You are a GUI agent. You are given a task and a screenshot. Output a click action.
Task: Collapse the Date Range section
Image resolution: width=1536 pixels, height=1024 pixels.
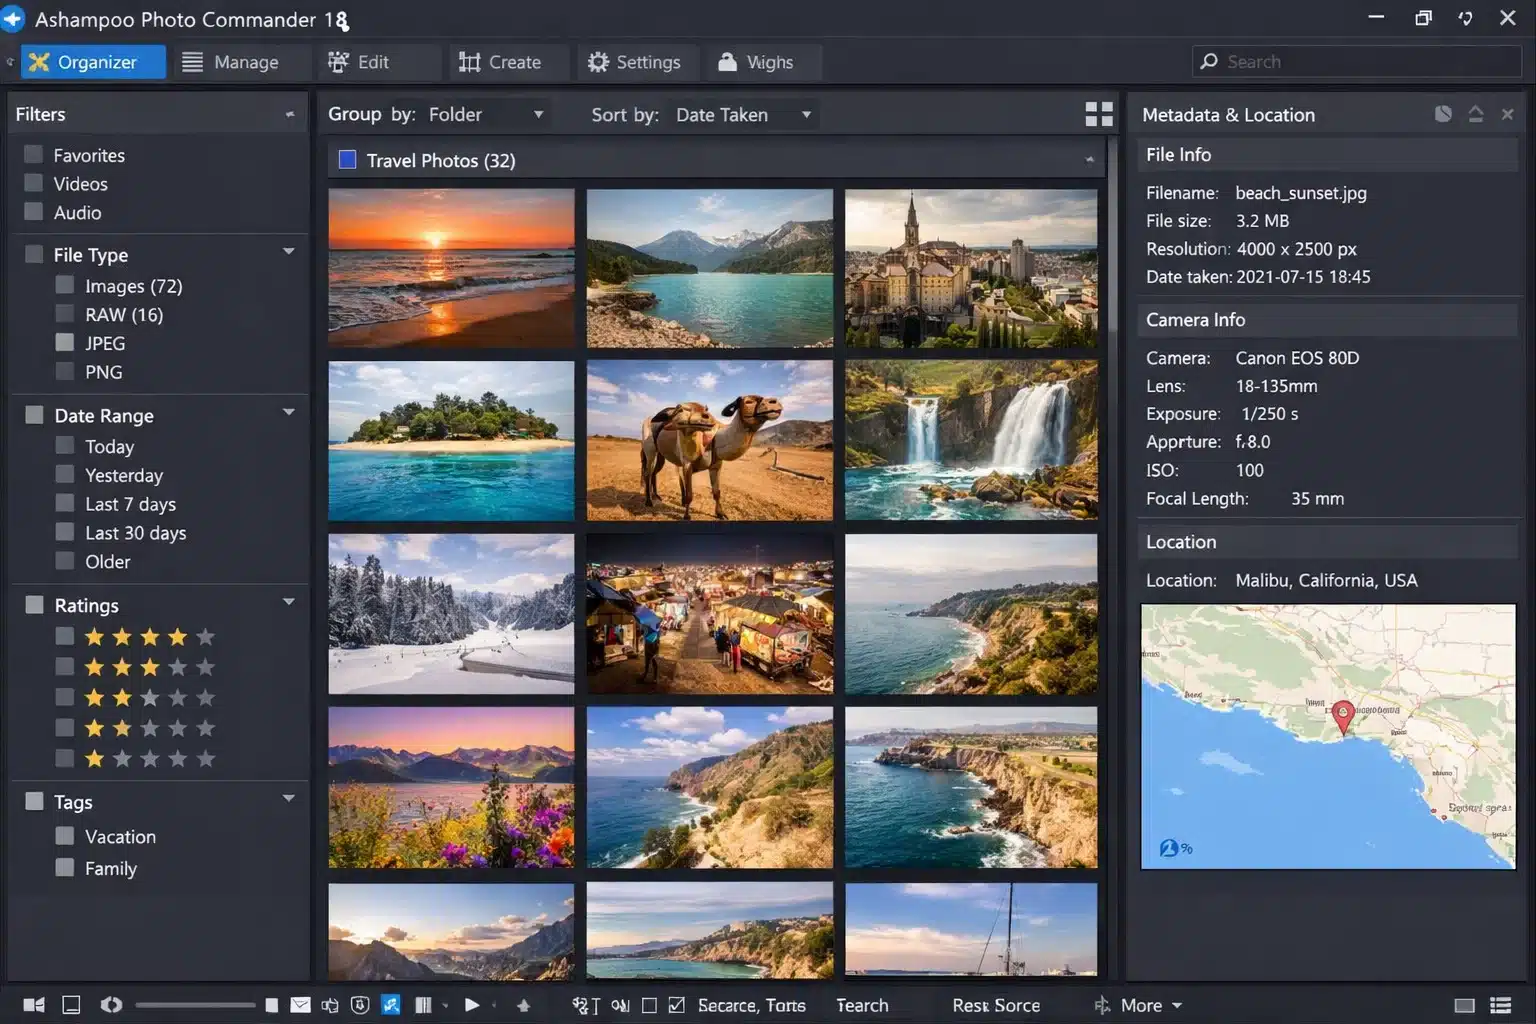(x=288, y=412)
